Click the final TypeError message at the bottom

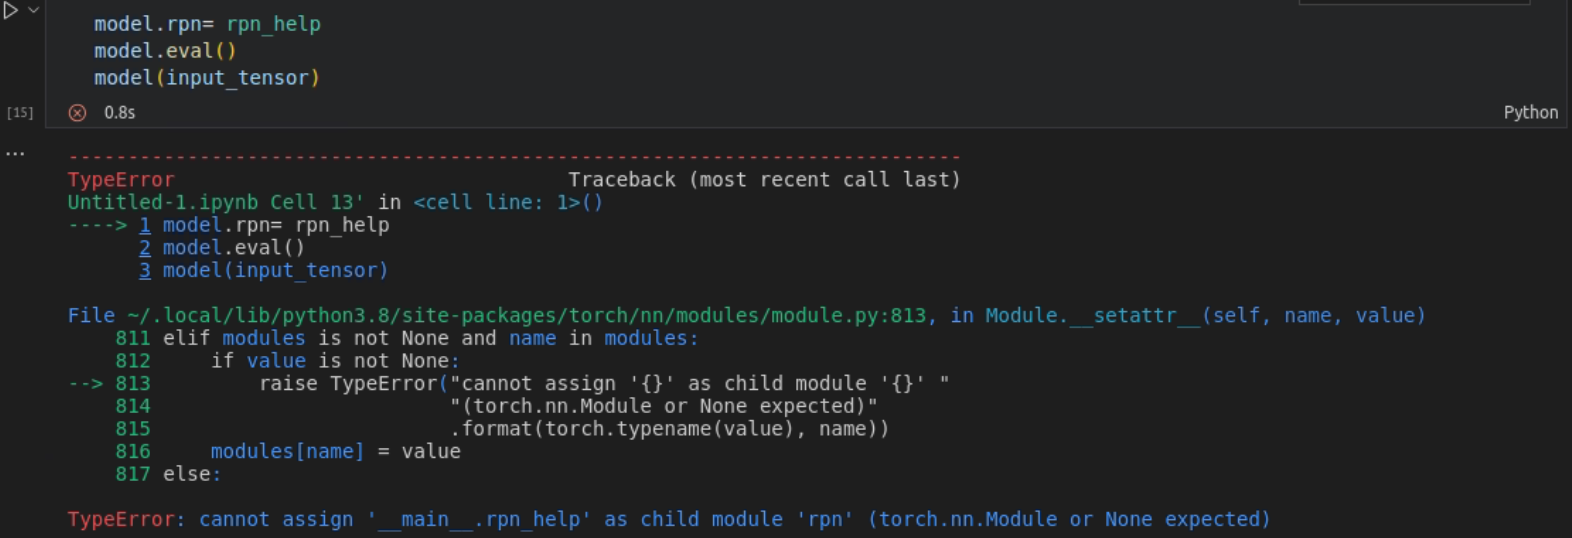[668, 520]
